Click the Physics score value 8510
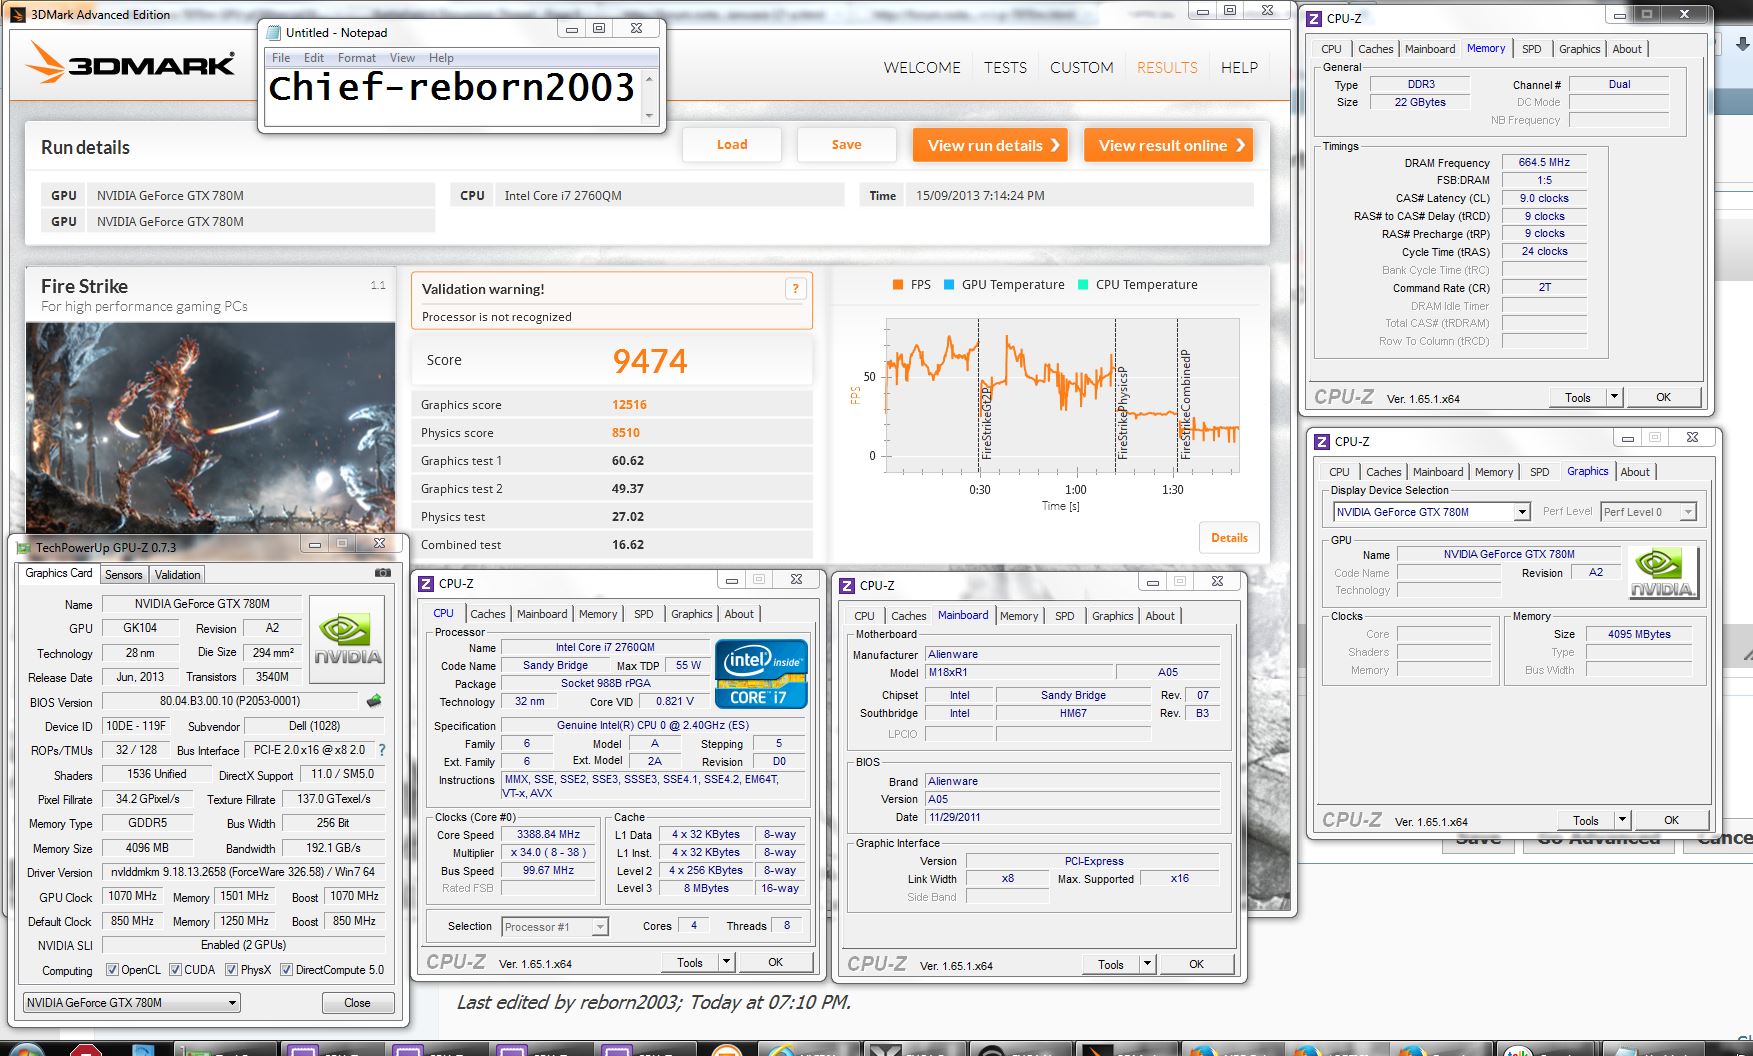The height and width of the screenshot is (1056, 1753). tap(626, 433)
